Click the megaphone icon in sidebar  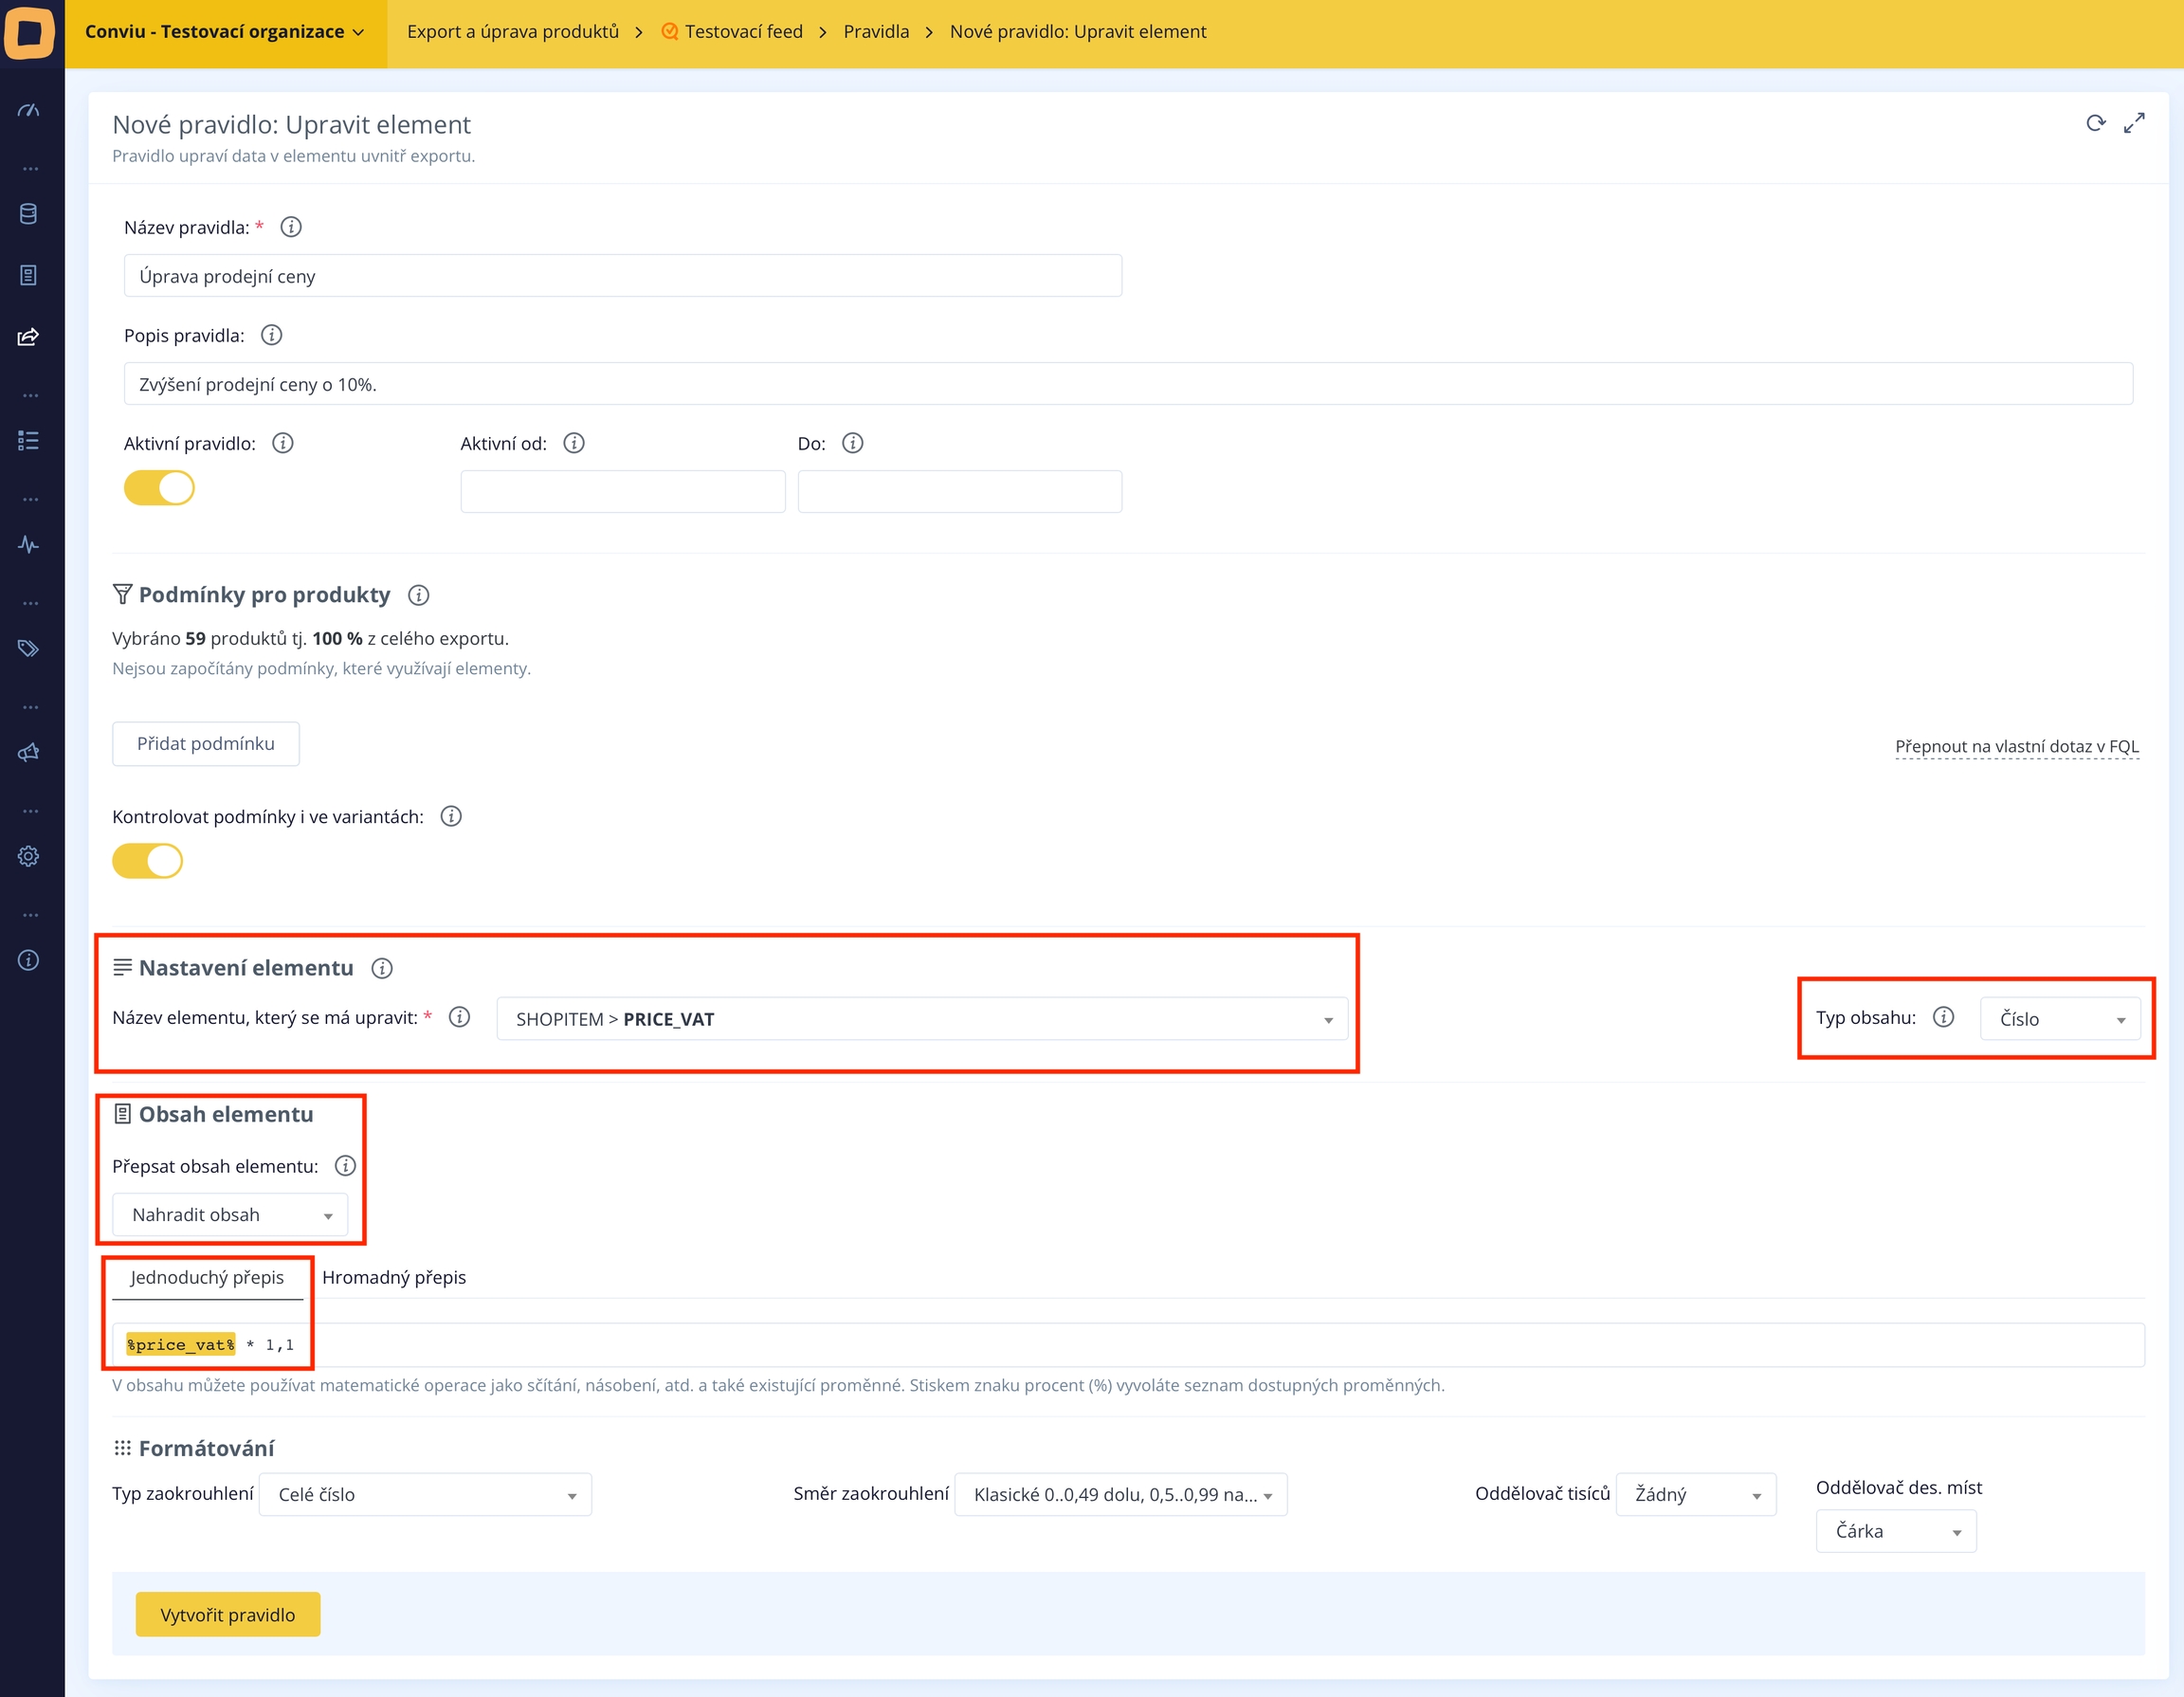29,752
